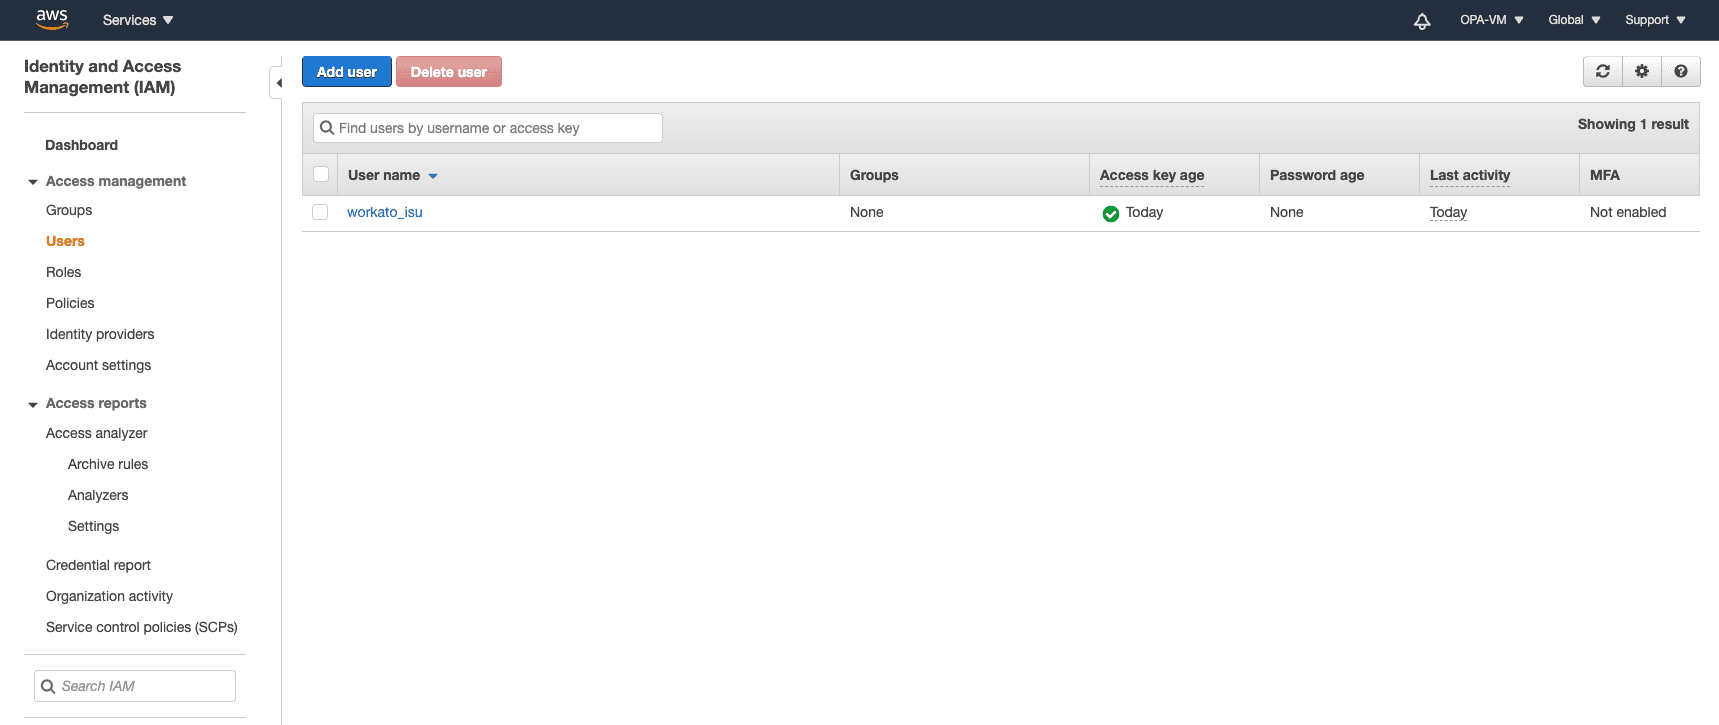Open the workato_isu user link
This screenshot has height=725, width=1719.
coord(384,212)
